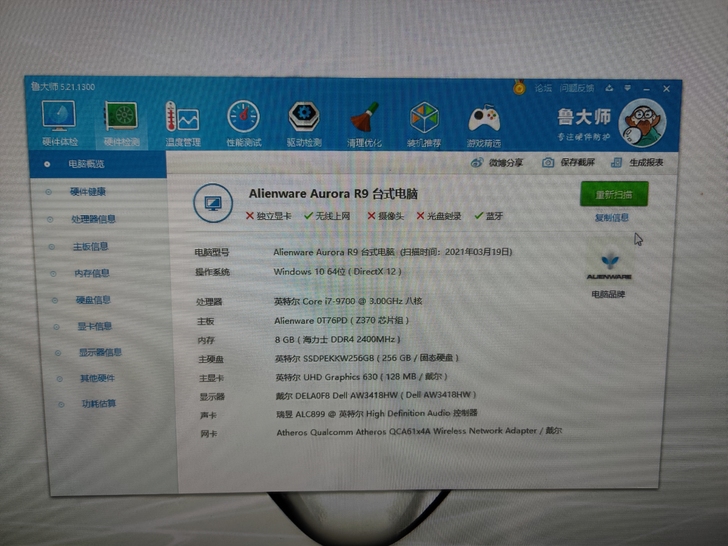Click the 无线上网 status indicator
This screenshot has width=728, height=546.
coord(327,216)
